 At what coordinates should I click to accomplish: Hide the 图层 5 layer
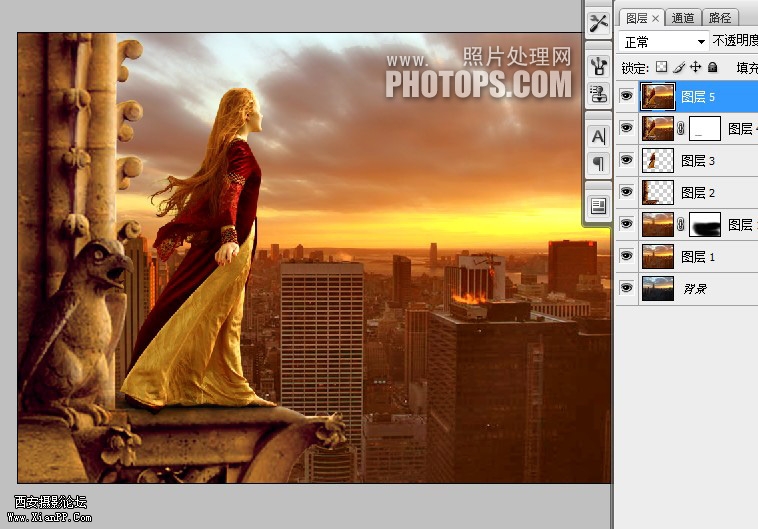coord(627,96)
